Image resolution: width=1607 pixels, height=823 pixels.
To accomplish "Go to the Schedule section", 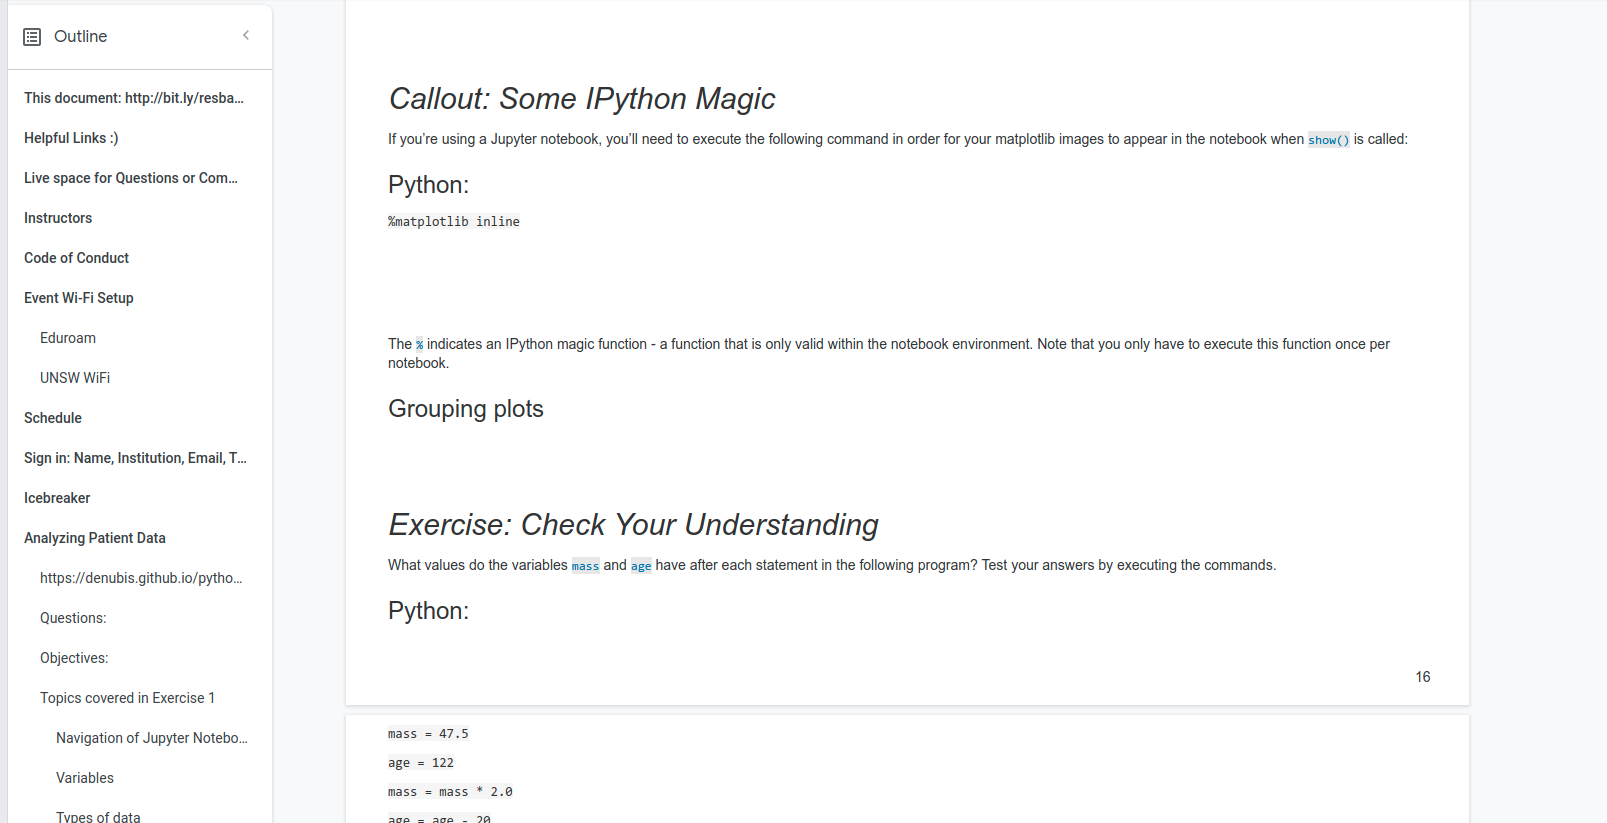I will pos(53,418).
